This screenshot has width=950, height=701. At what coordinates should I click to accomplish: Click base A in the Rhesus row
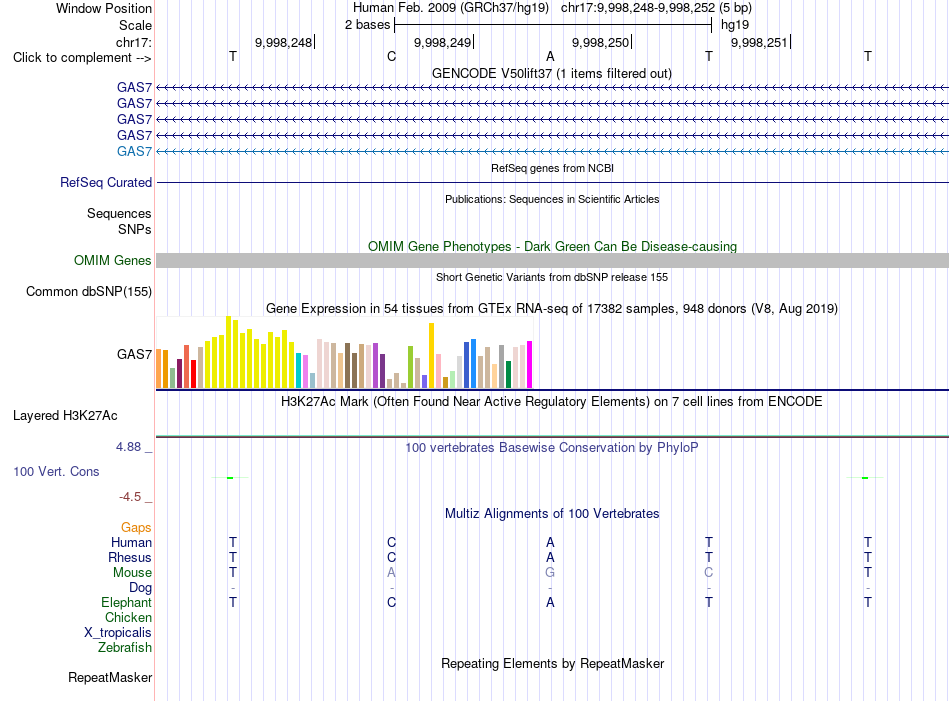tap(550, 557)
